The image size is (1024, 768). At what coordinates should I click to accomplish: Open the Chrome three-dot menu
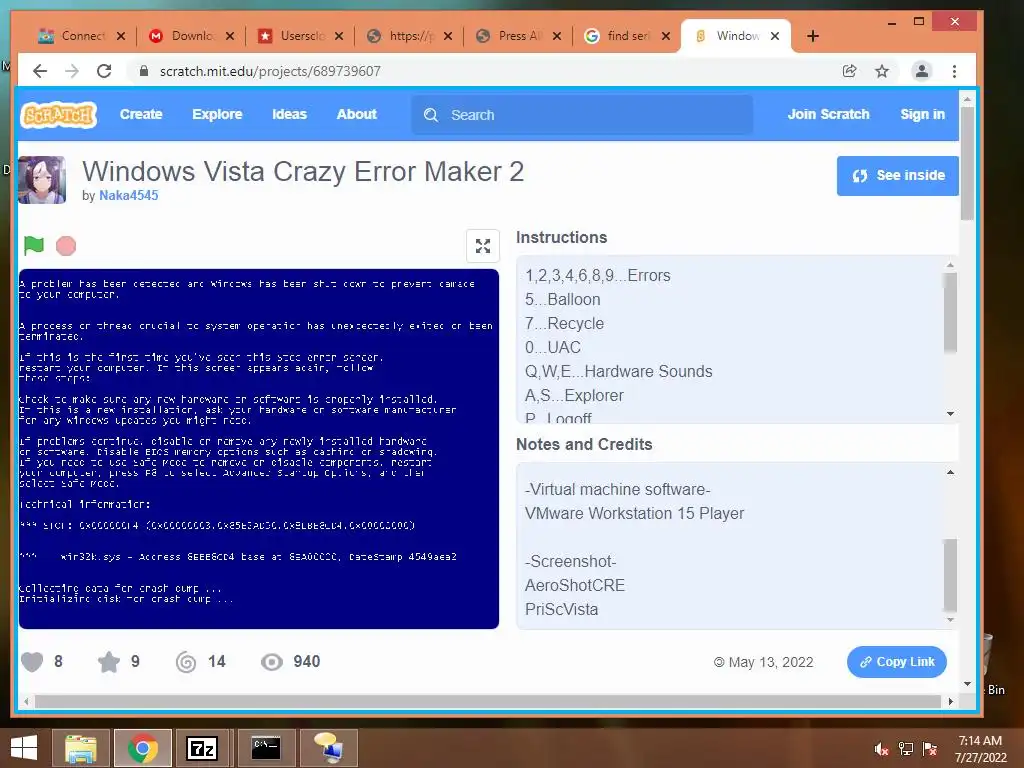coord(954,71)
